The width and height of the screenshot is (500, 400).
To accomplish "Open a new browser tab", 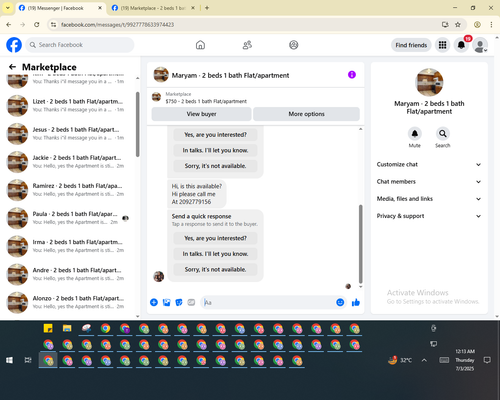I will 207,8.
